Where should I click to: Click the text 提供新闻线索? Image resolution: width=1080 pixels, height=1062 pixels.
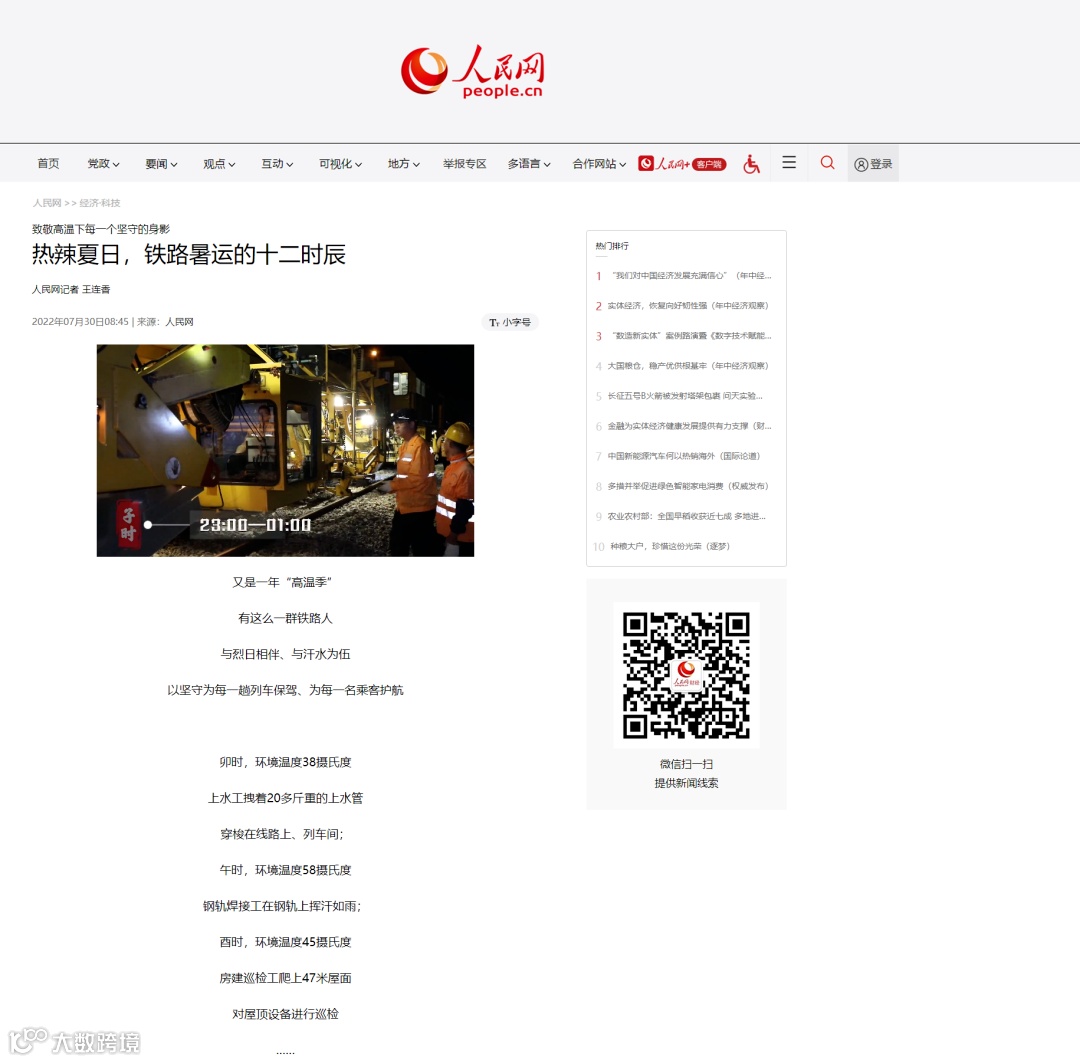point(686,783)
